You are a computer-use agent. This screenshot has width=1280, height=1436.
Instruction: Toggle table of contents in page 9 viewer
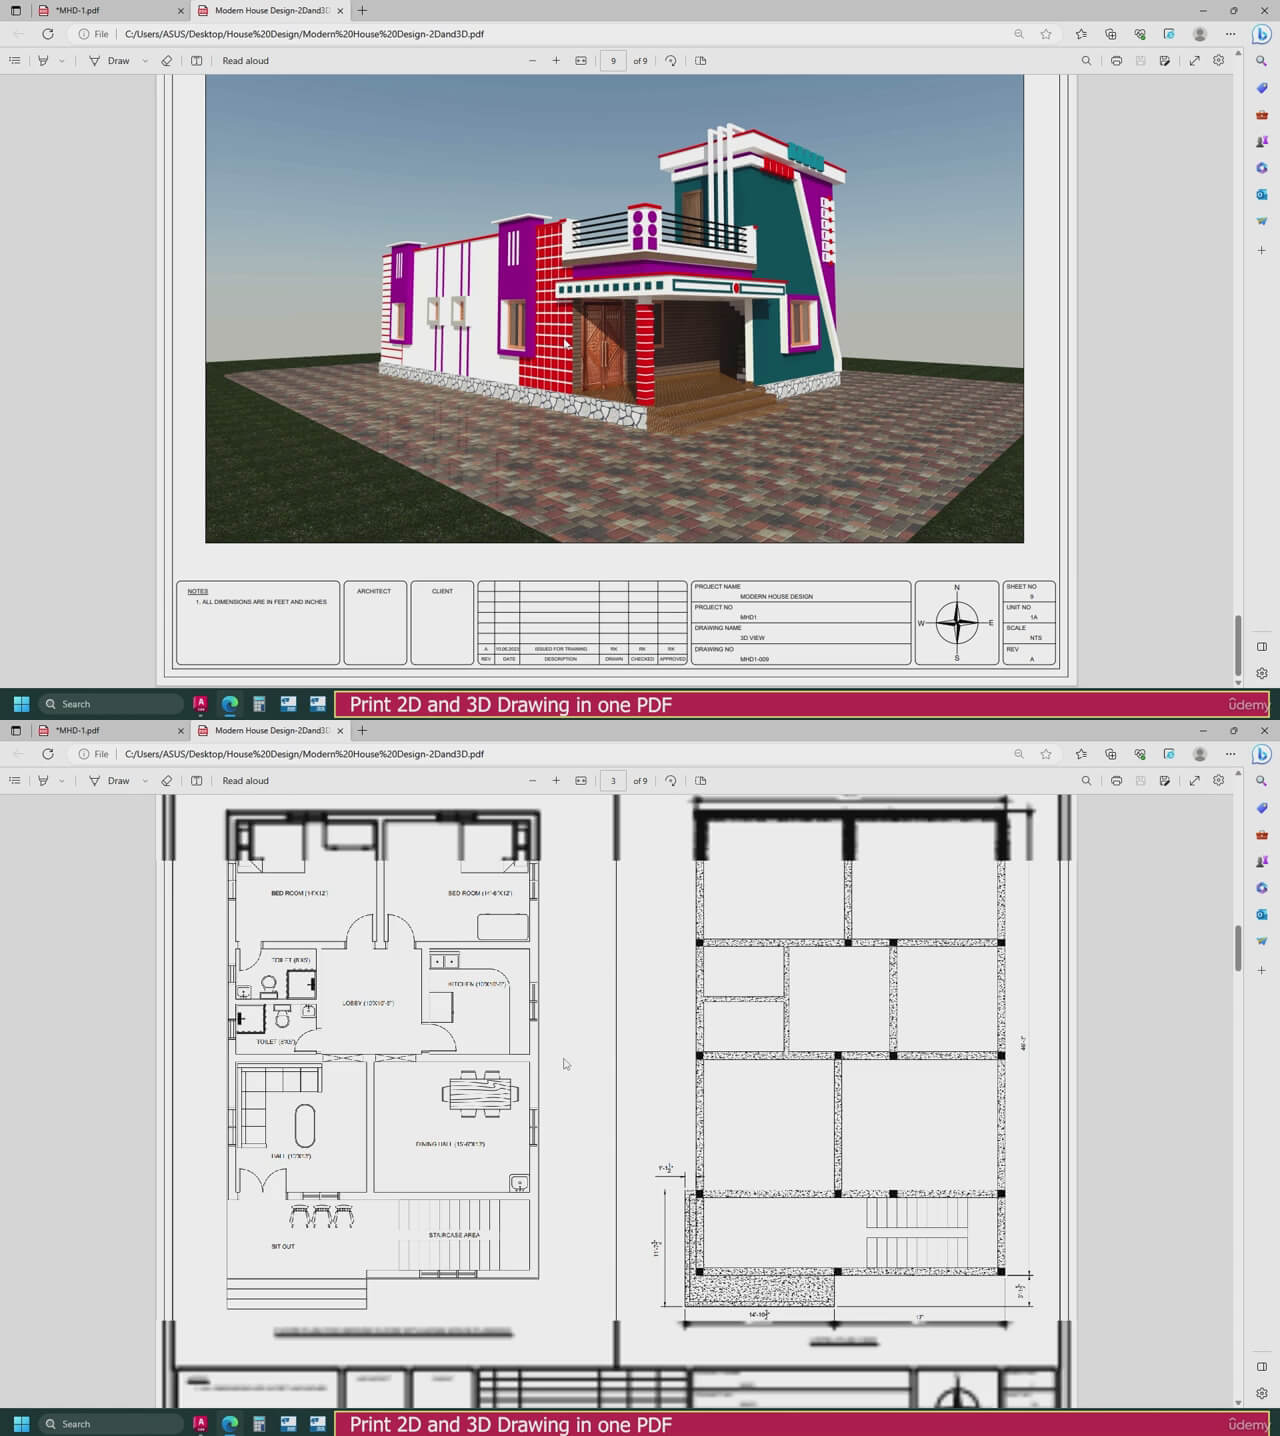(14, 61)
